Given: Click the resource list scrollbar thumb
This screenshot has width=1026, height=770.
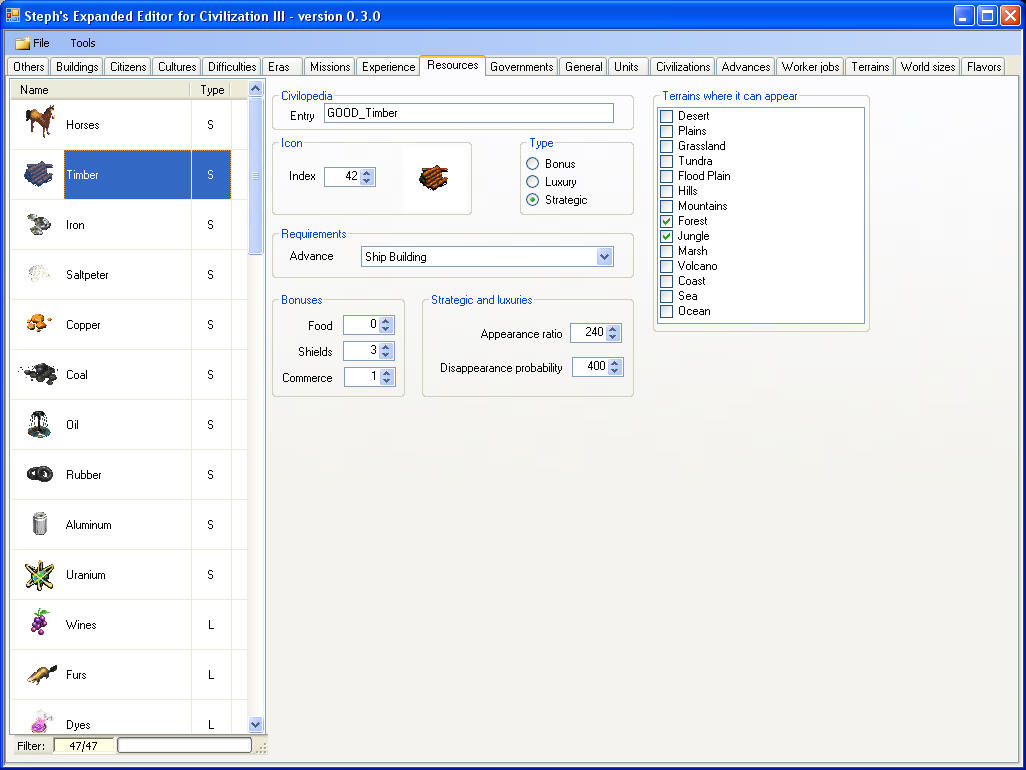Looking at the screenshot, I should pyautogui.click(x=256, y=175).
